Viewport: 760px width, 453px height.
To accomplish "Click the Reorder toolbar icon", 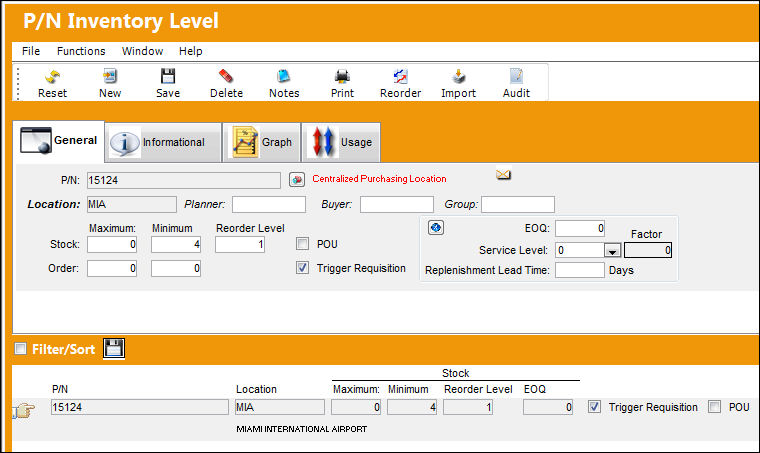I will point(400,77).
